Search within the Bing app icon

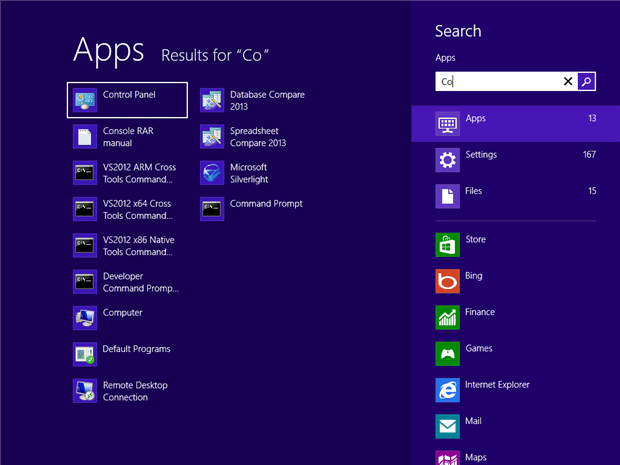(447, 281)
